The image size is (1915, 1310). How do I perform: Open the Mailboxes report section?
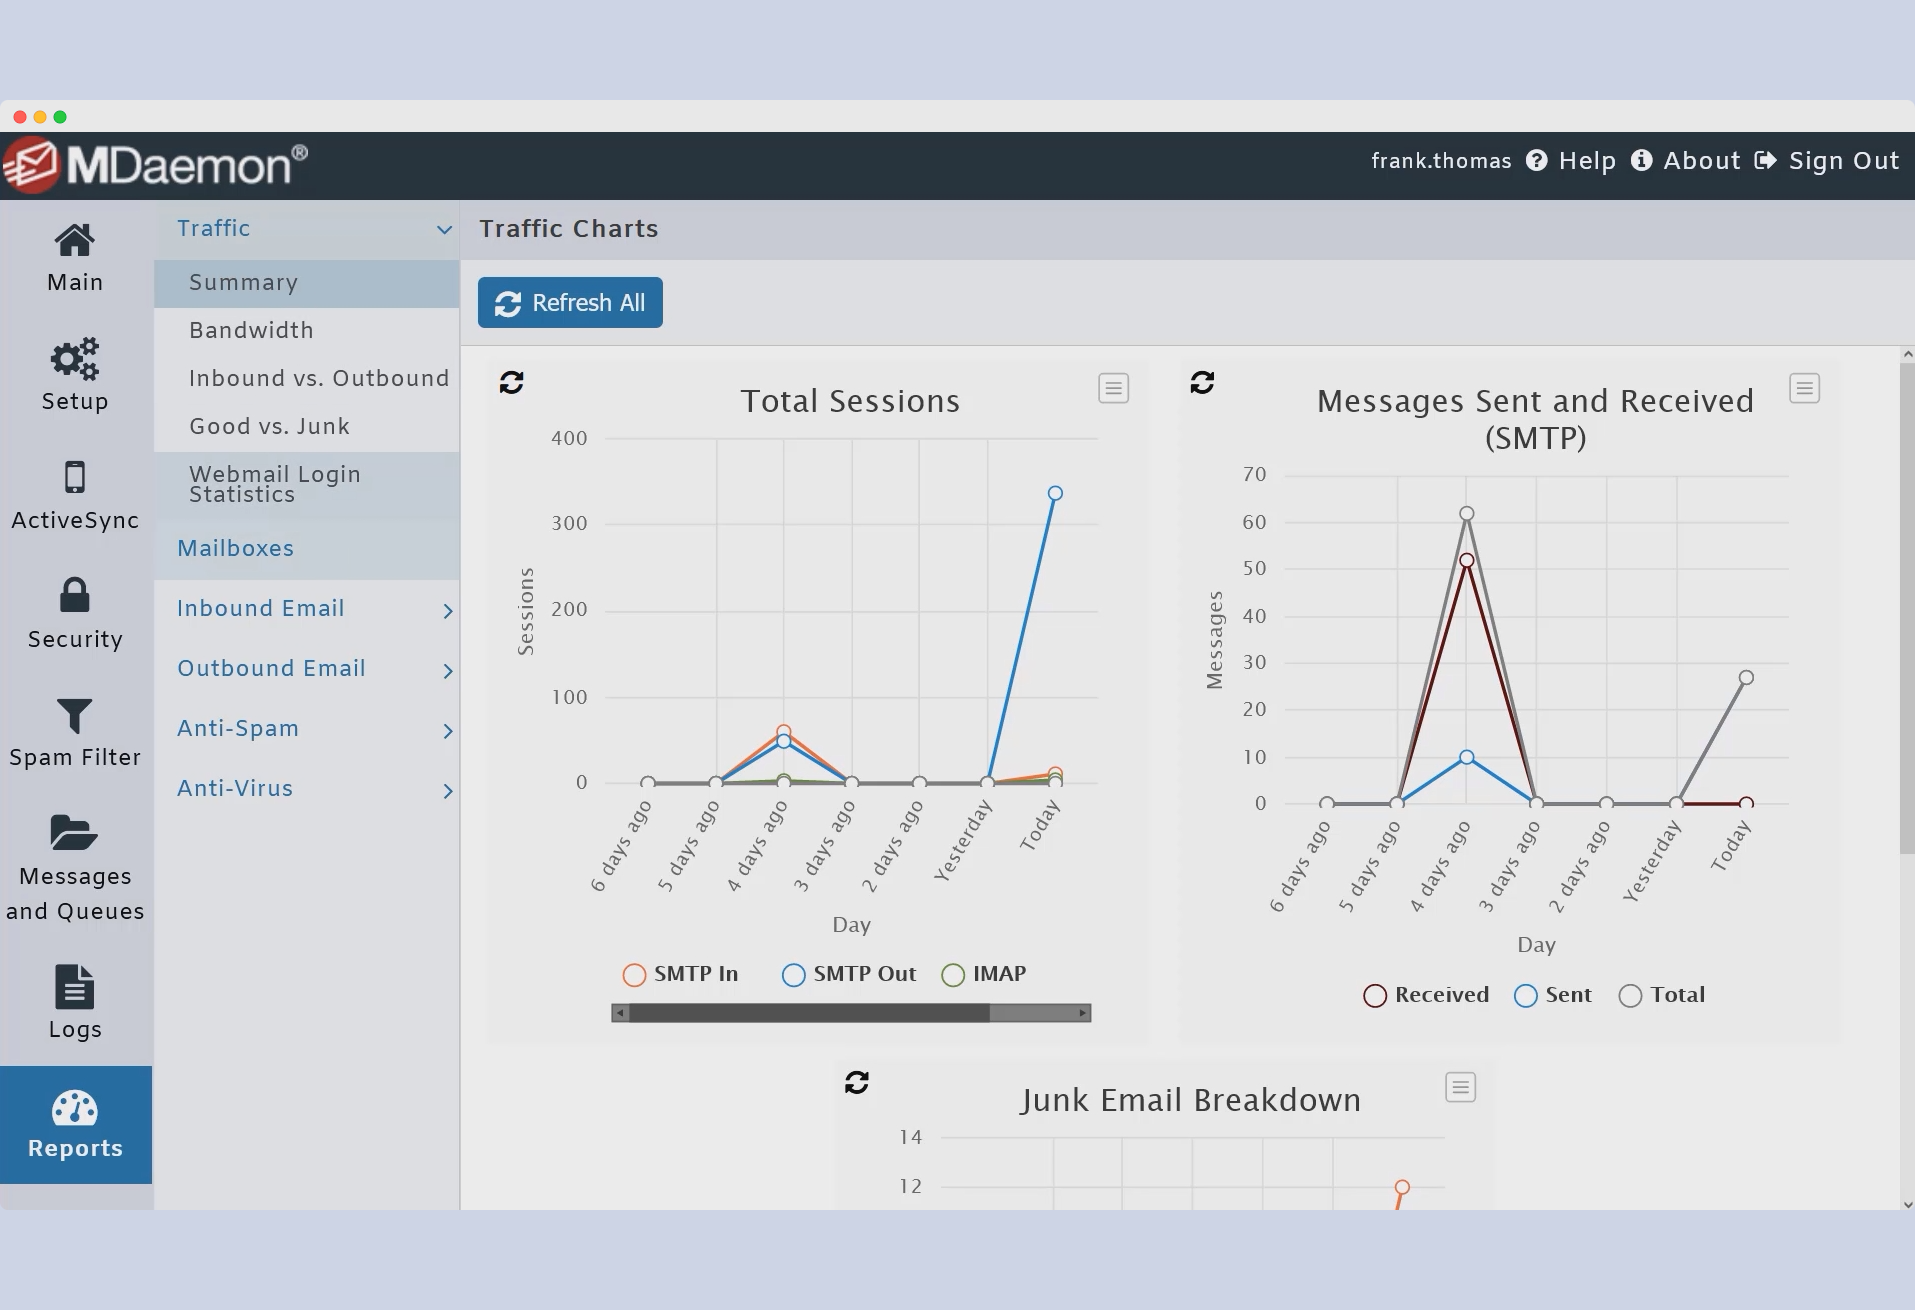[307, 549]
